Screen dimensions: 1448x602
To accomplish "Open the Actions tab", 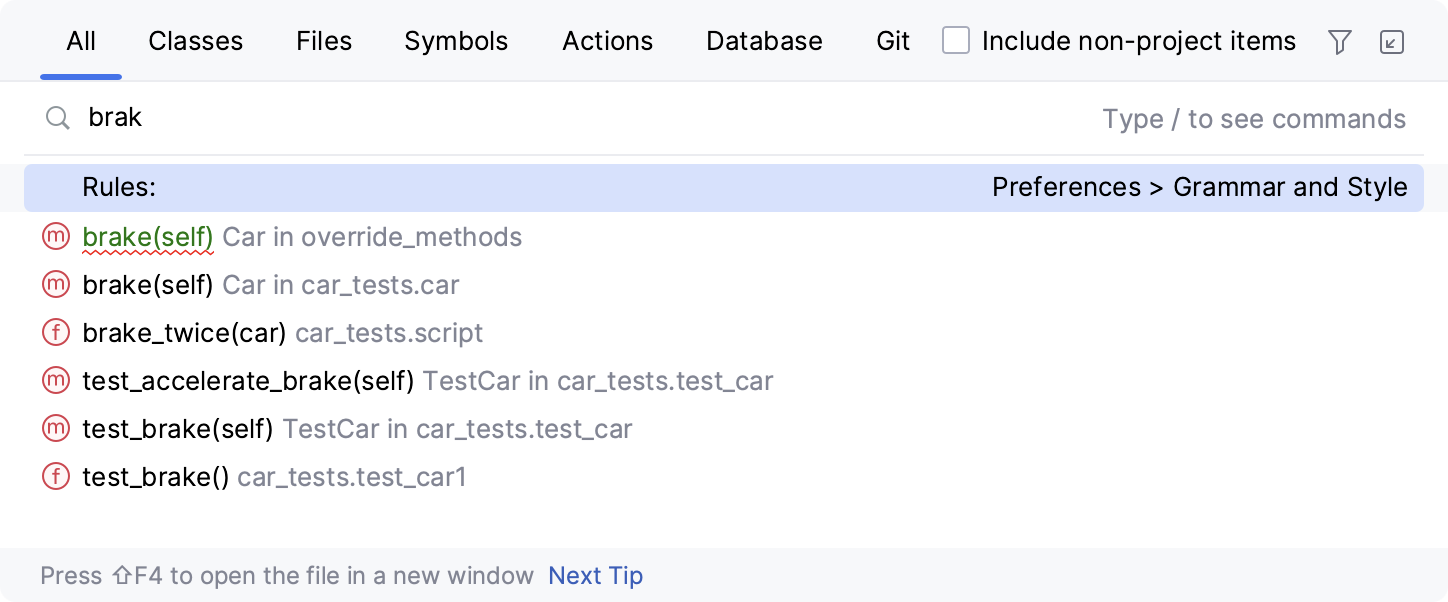I will click(607, 41).
